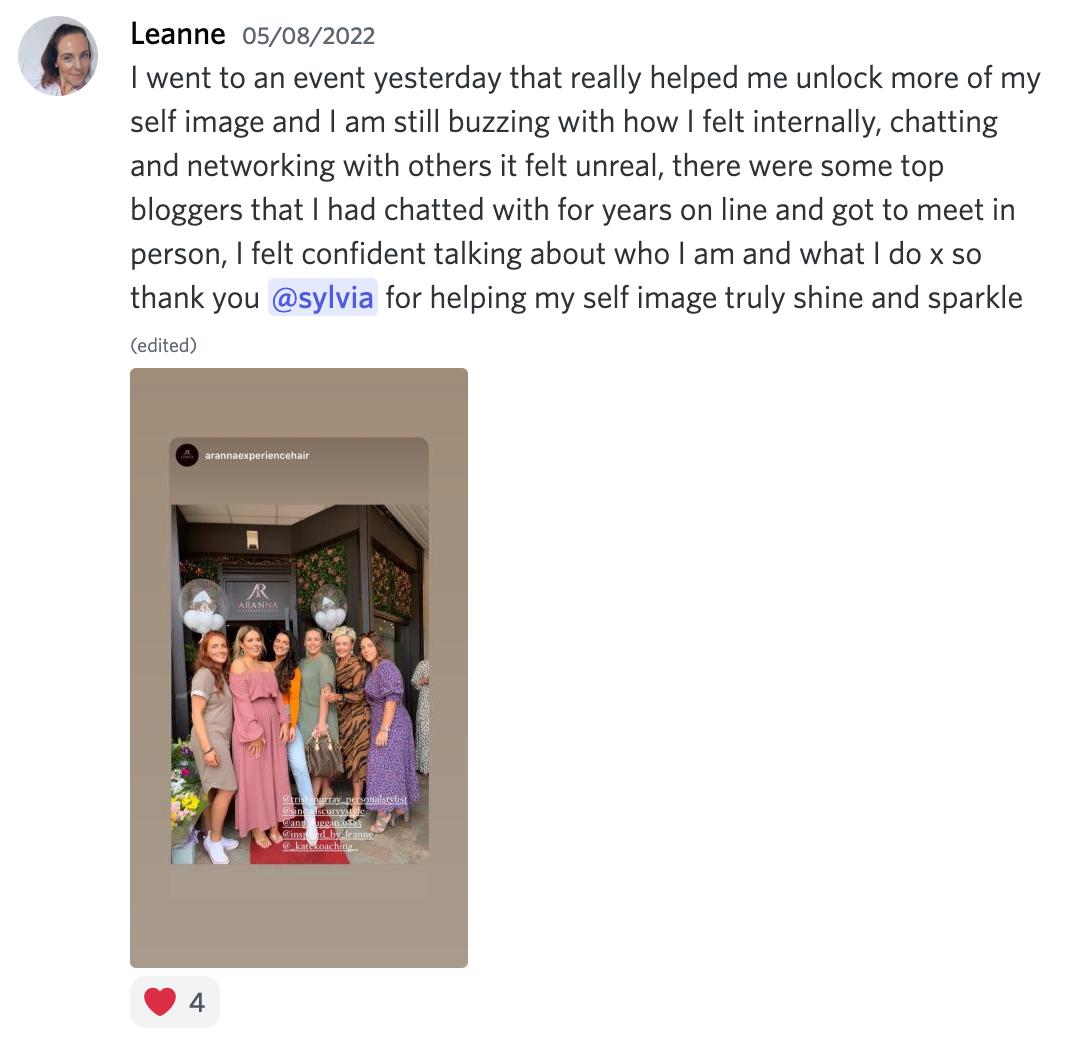The width and height of the screenshot is (1082, 1042).
Task: Click the Leanne username
Action: (178, 34)
